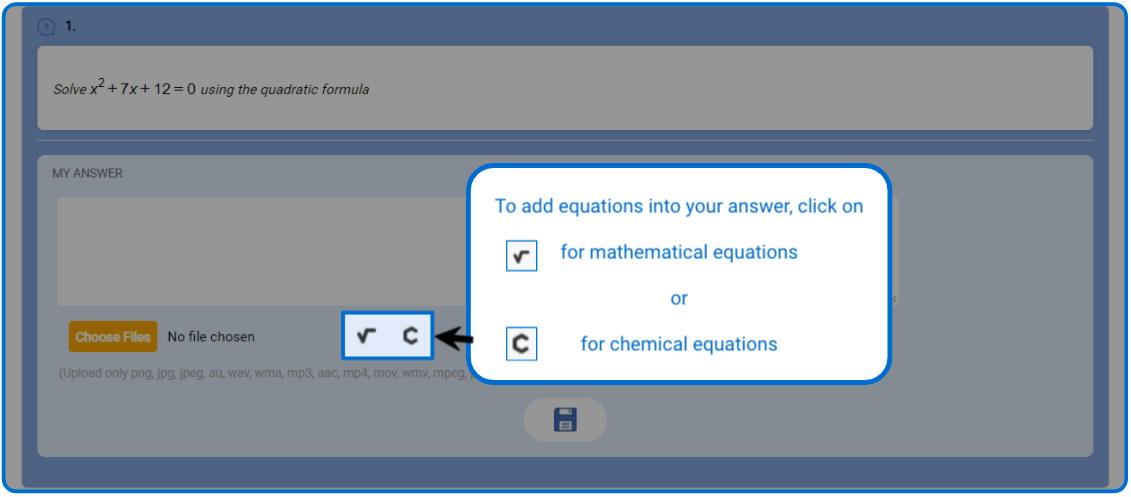Click the black arrow pointing to equation icons
The height and width of the screenshot is (497, 1131).
455,337
